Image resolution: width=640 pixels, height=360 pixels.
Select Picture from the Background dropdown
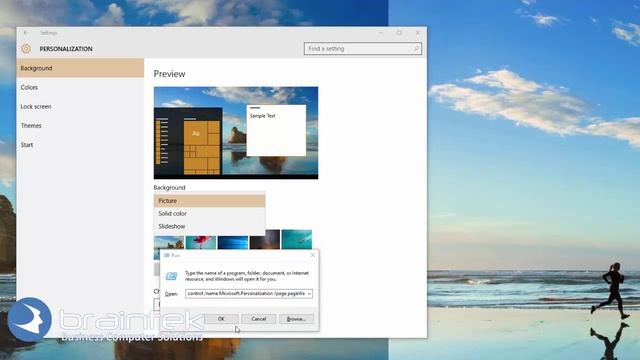click(x=209, y=201)
